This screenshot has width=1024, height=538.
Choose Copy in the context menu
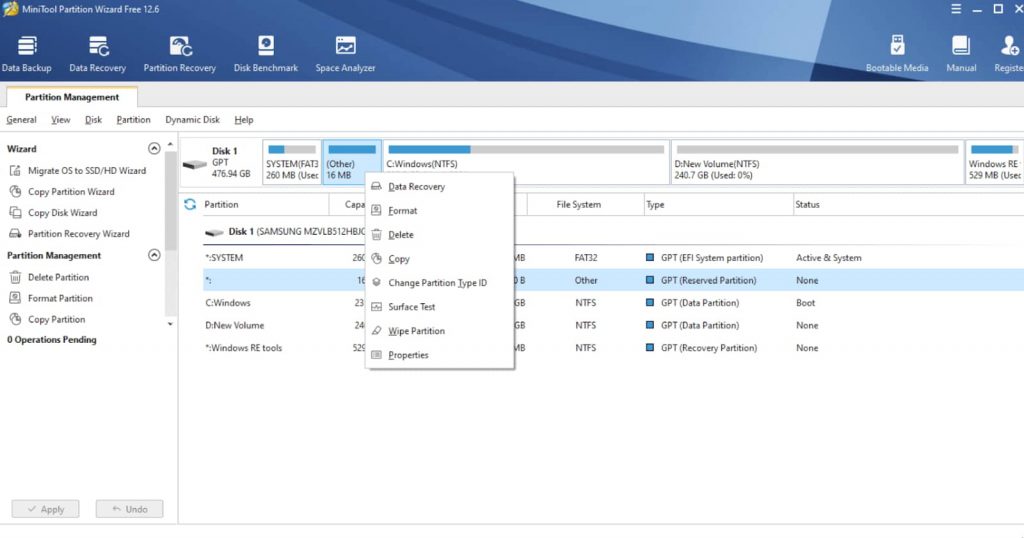coord(440,259)
